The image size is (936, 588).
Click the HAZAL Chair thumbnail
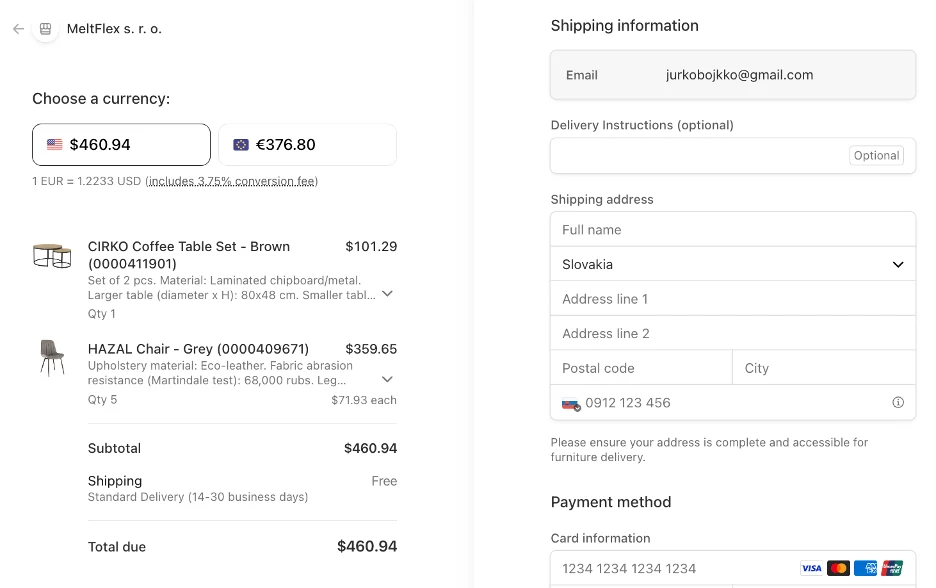click(x=52, y=357)
